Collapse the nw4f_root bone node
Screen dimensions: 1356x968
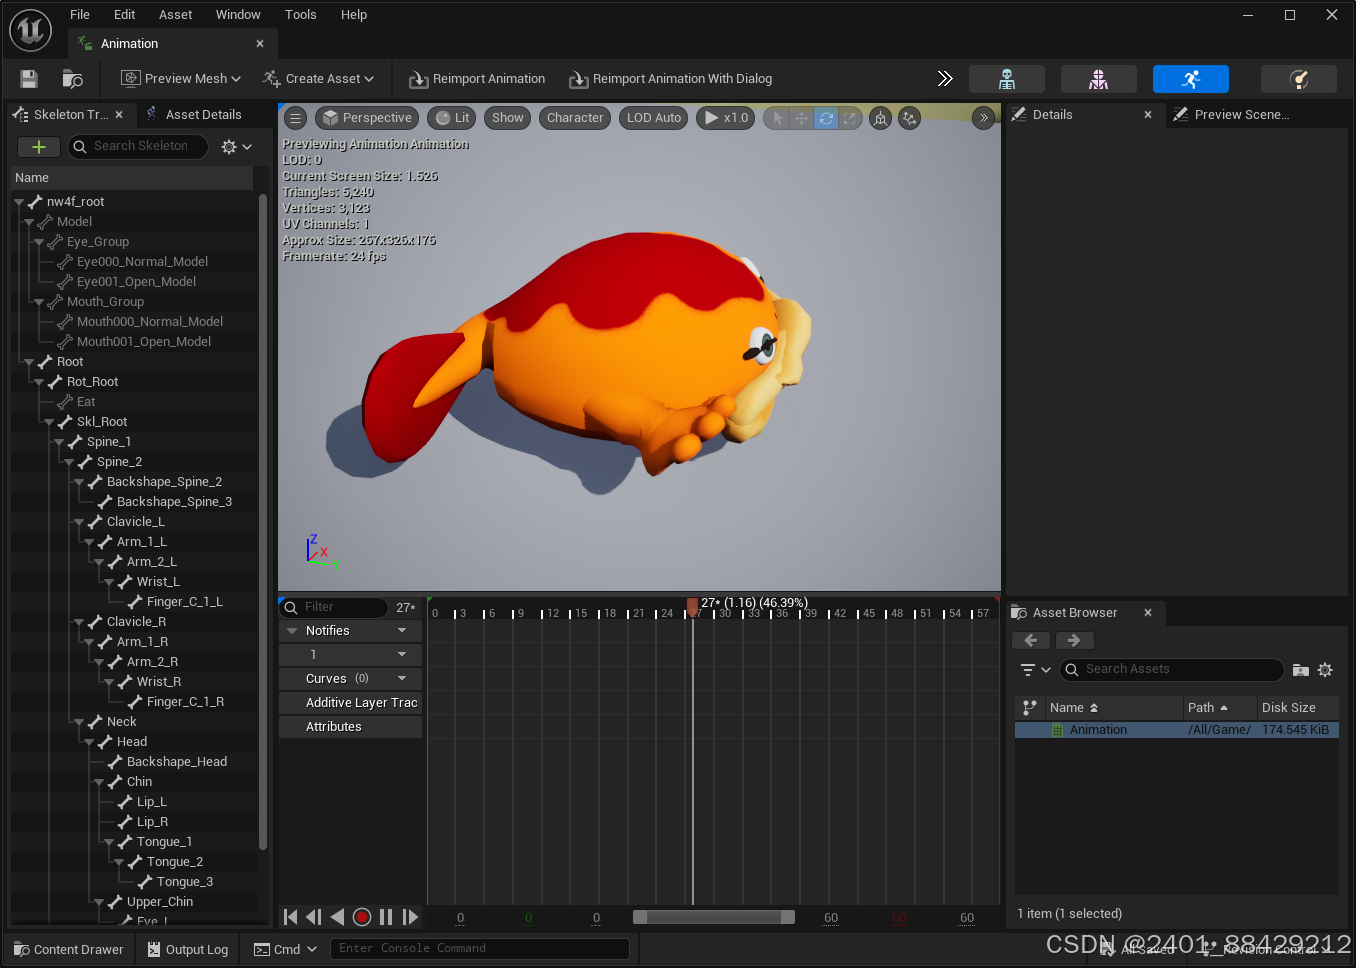[x=19, y=202]
